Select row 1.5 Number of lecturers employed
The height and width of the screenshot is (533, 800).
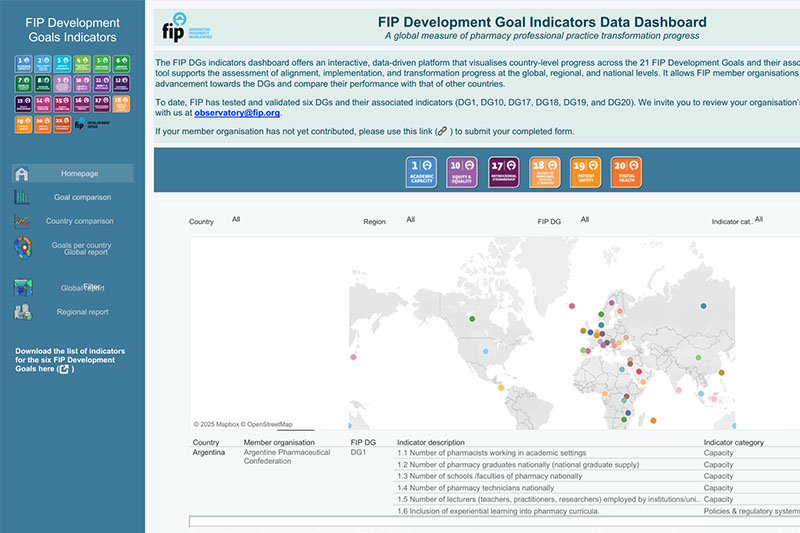coord(548,499)
